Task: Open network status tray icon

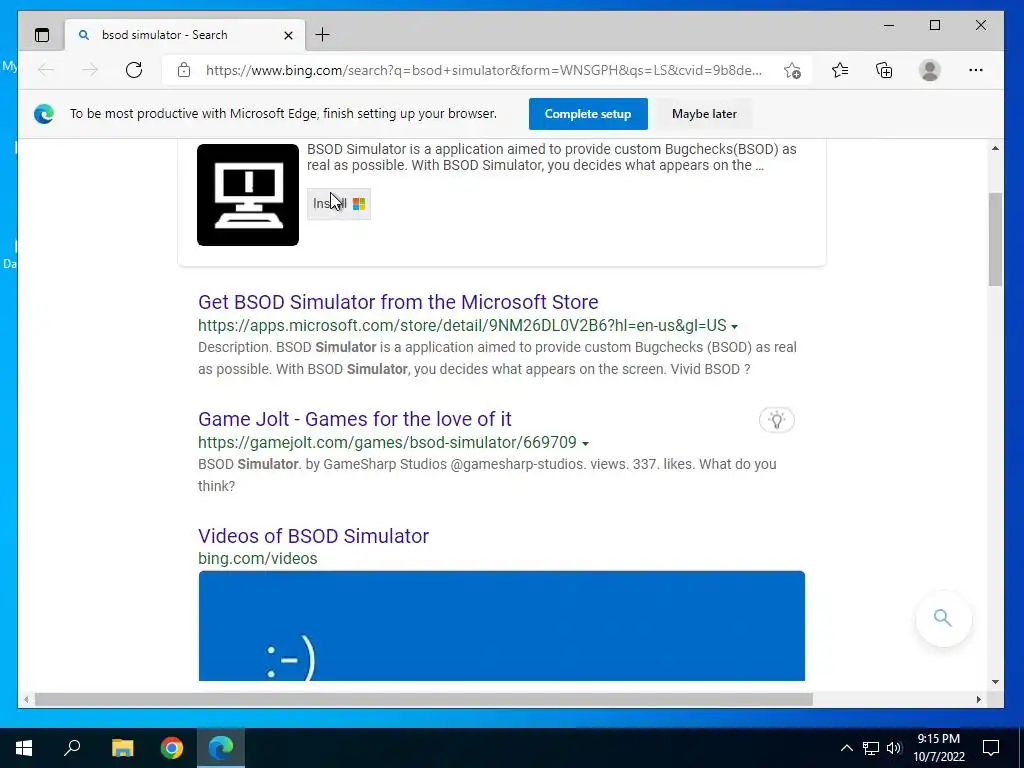Action: (871, 748)
